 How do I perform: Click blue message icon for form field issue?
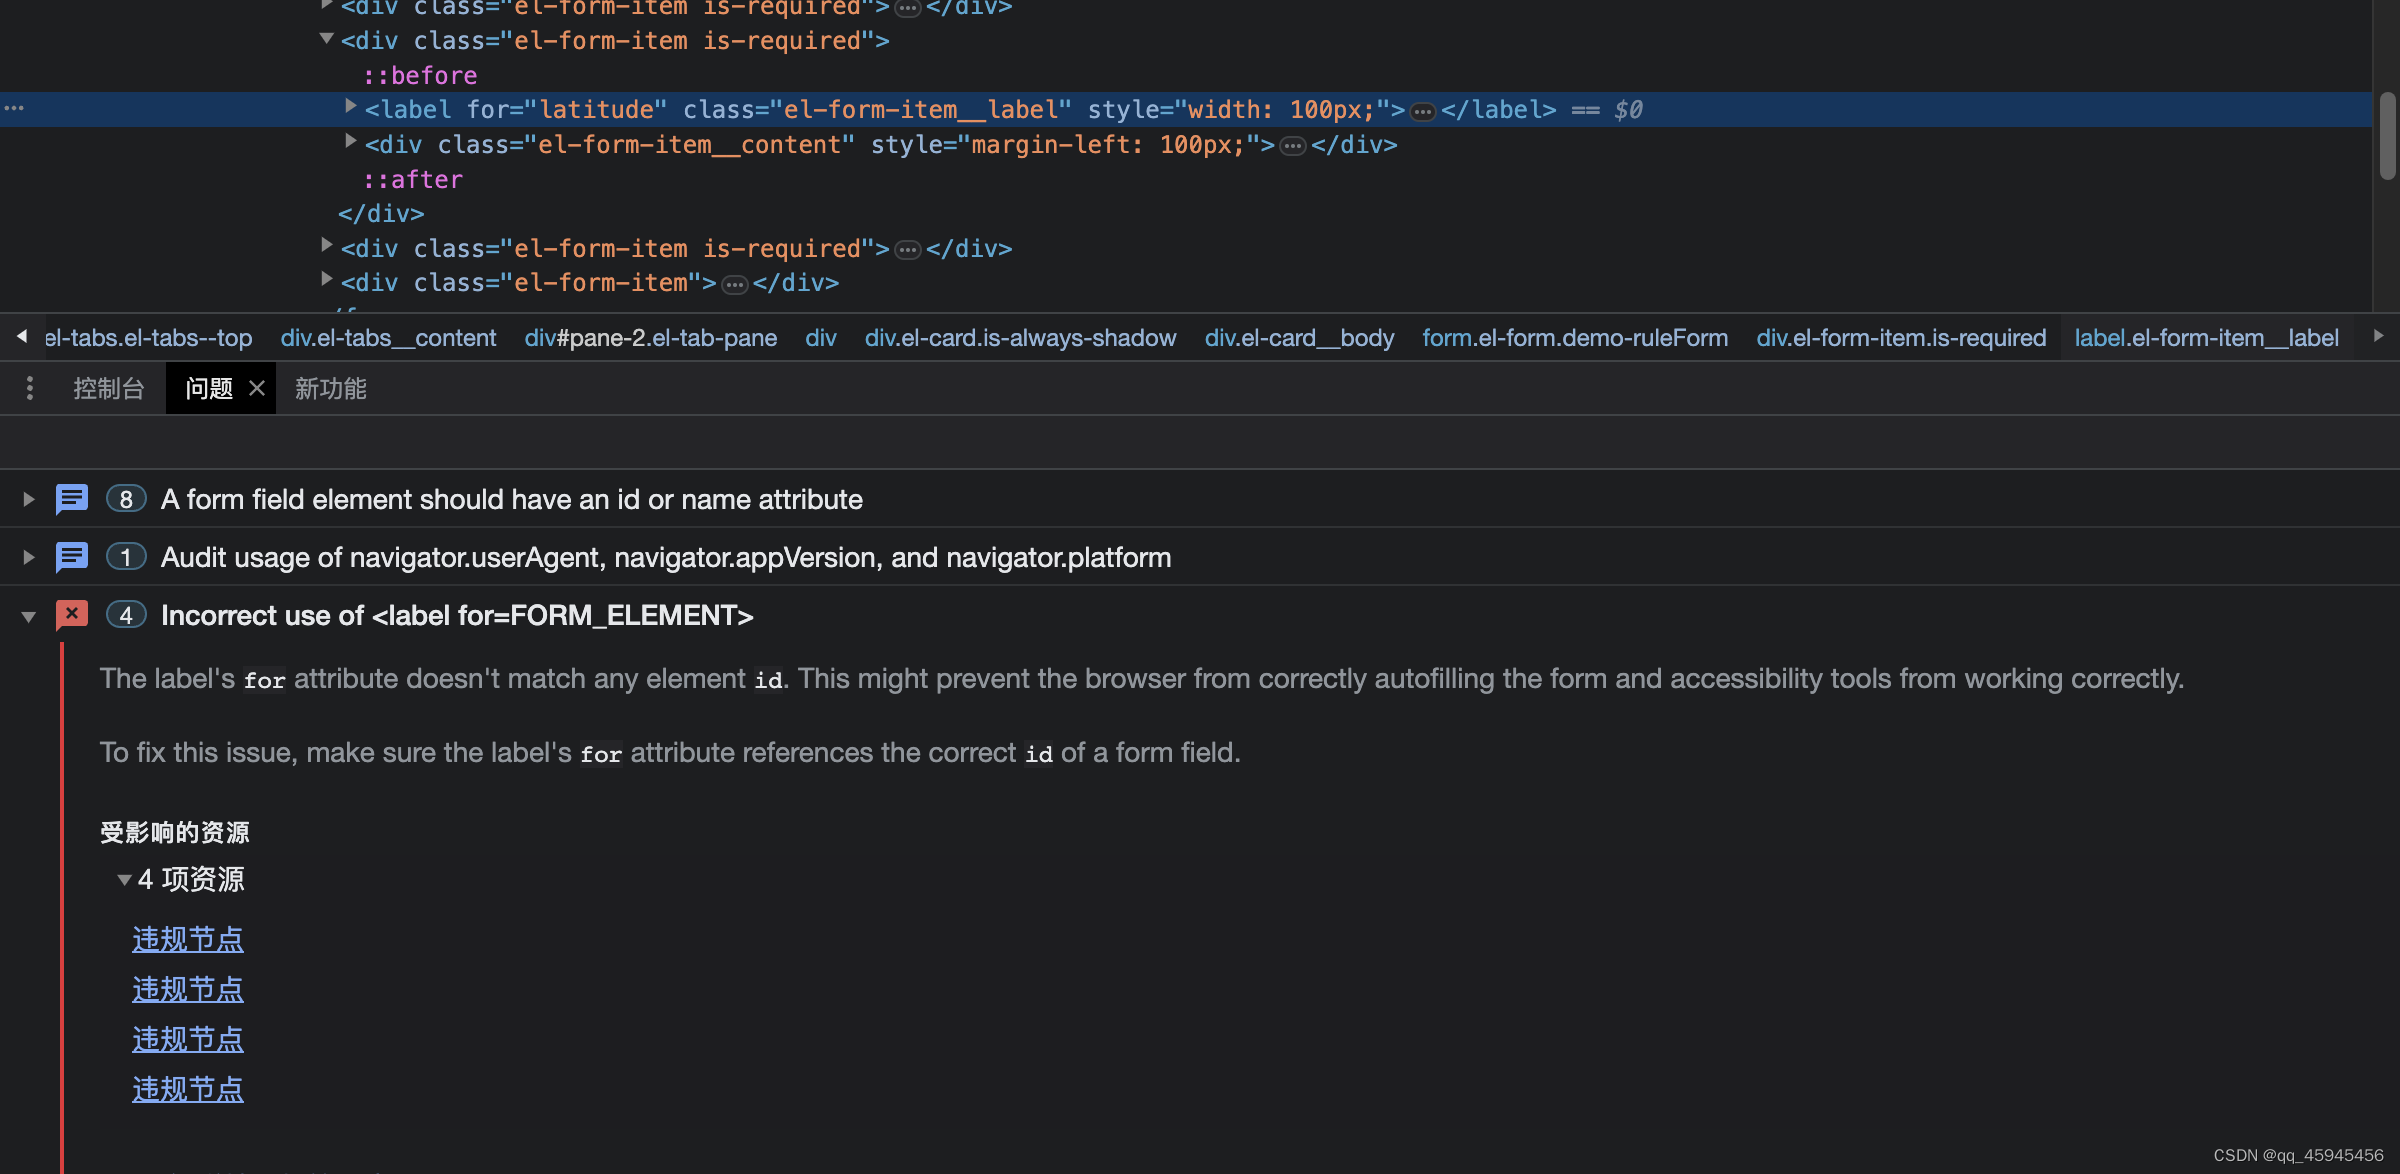coord(72,499)
